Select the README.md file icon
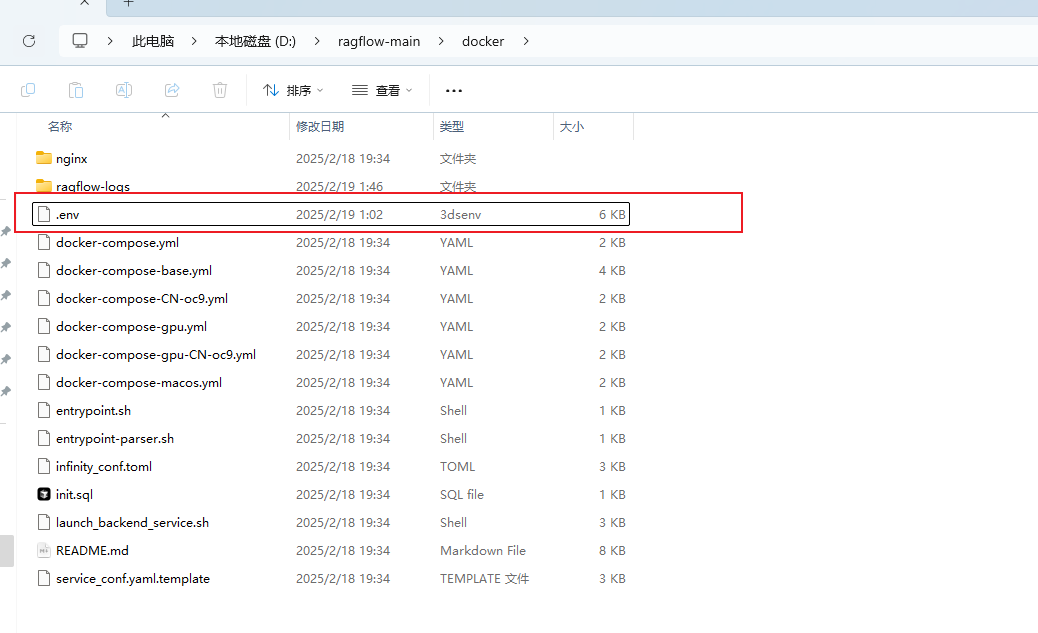The width and height of the screenshot is (1038, 633). pyautogui.click(x=44, y=550)
